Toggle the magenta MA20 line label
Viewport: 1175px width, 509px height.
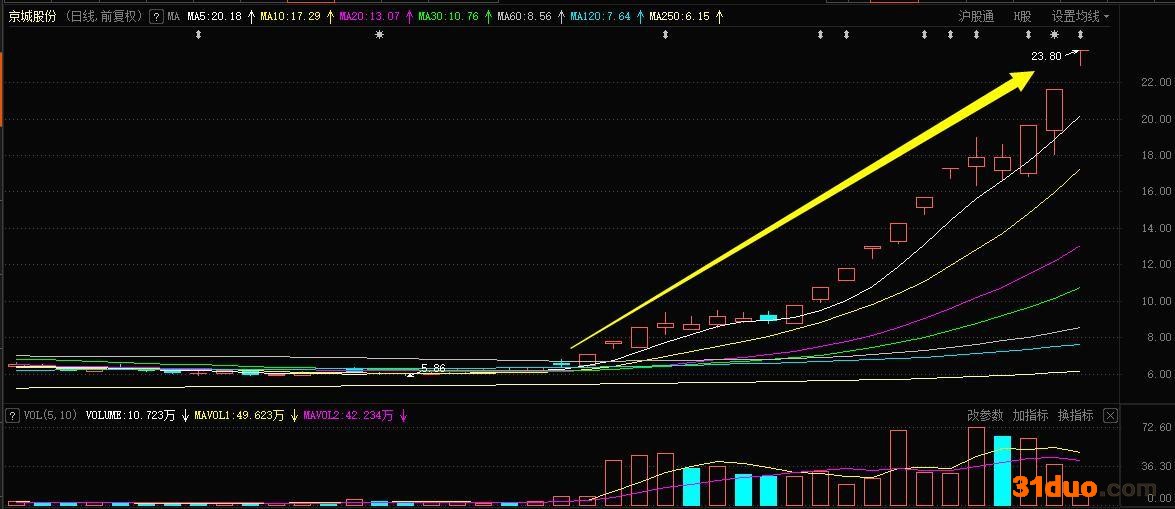coord(369,17)
